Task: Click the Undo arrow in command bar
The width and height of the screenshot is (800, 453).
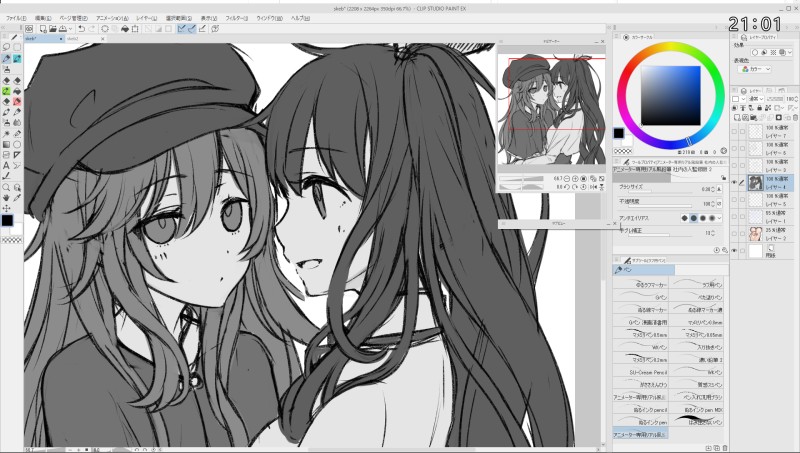Action: click(x=82, y=29)
